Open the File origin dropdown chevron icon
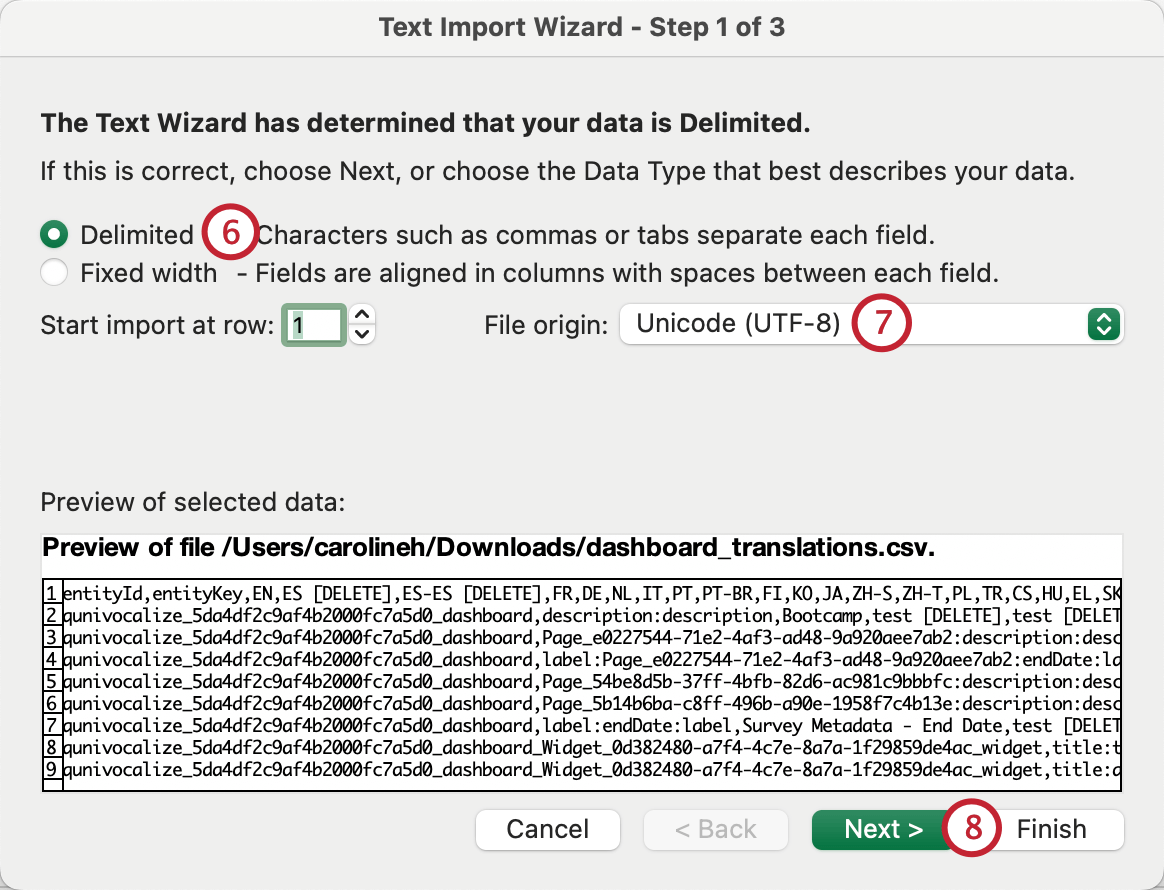The height and width of the screenshot is (892, 1164). pyautogui.click(x=1102, y=324)
